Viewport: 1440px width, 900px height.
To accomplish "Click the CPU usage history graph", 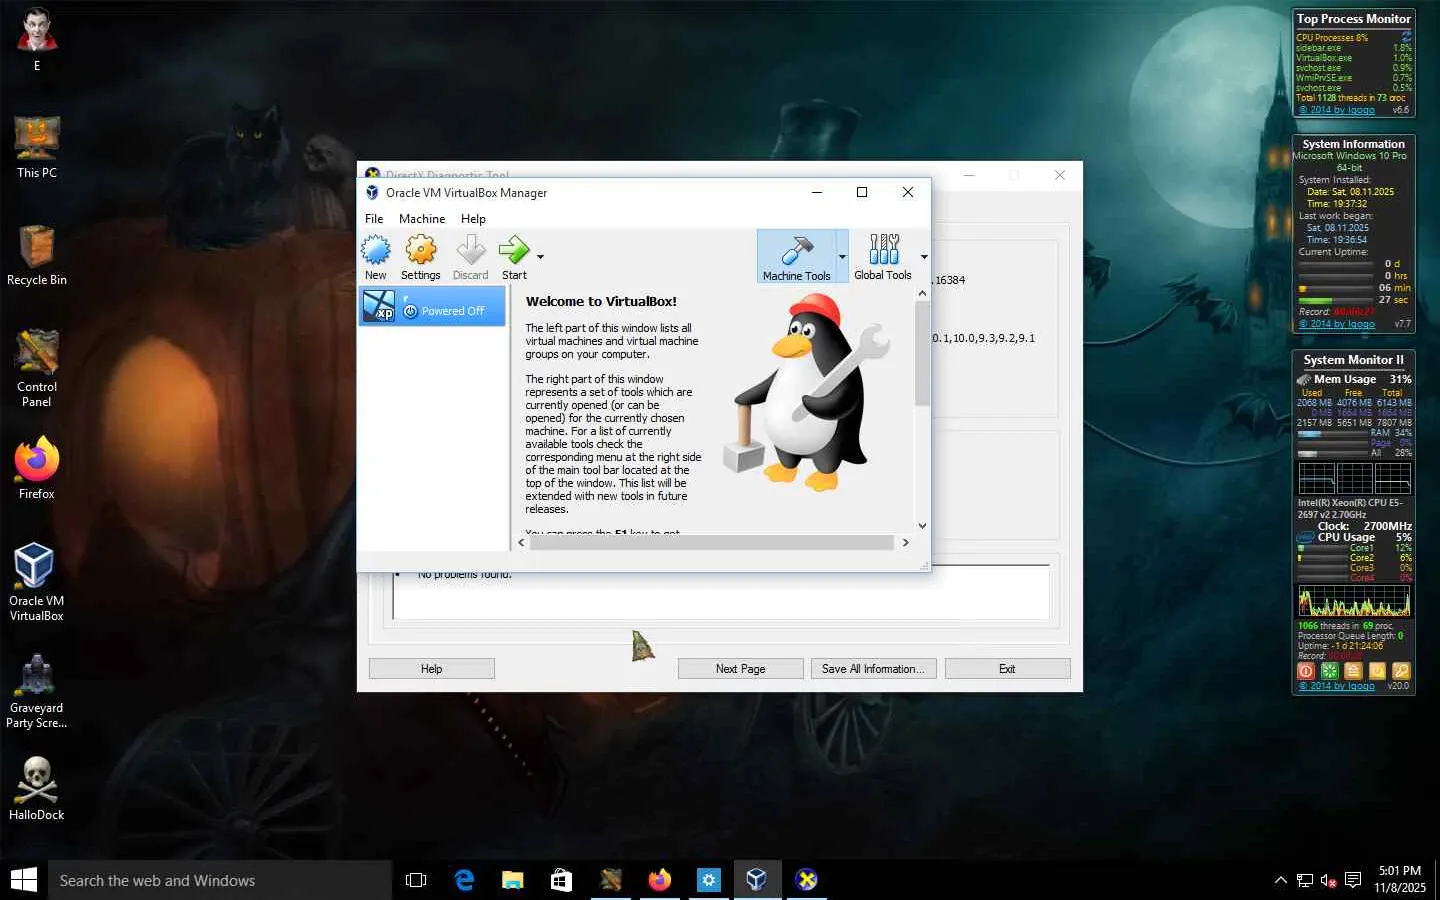I will coord(1354,601).
